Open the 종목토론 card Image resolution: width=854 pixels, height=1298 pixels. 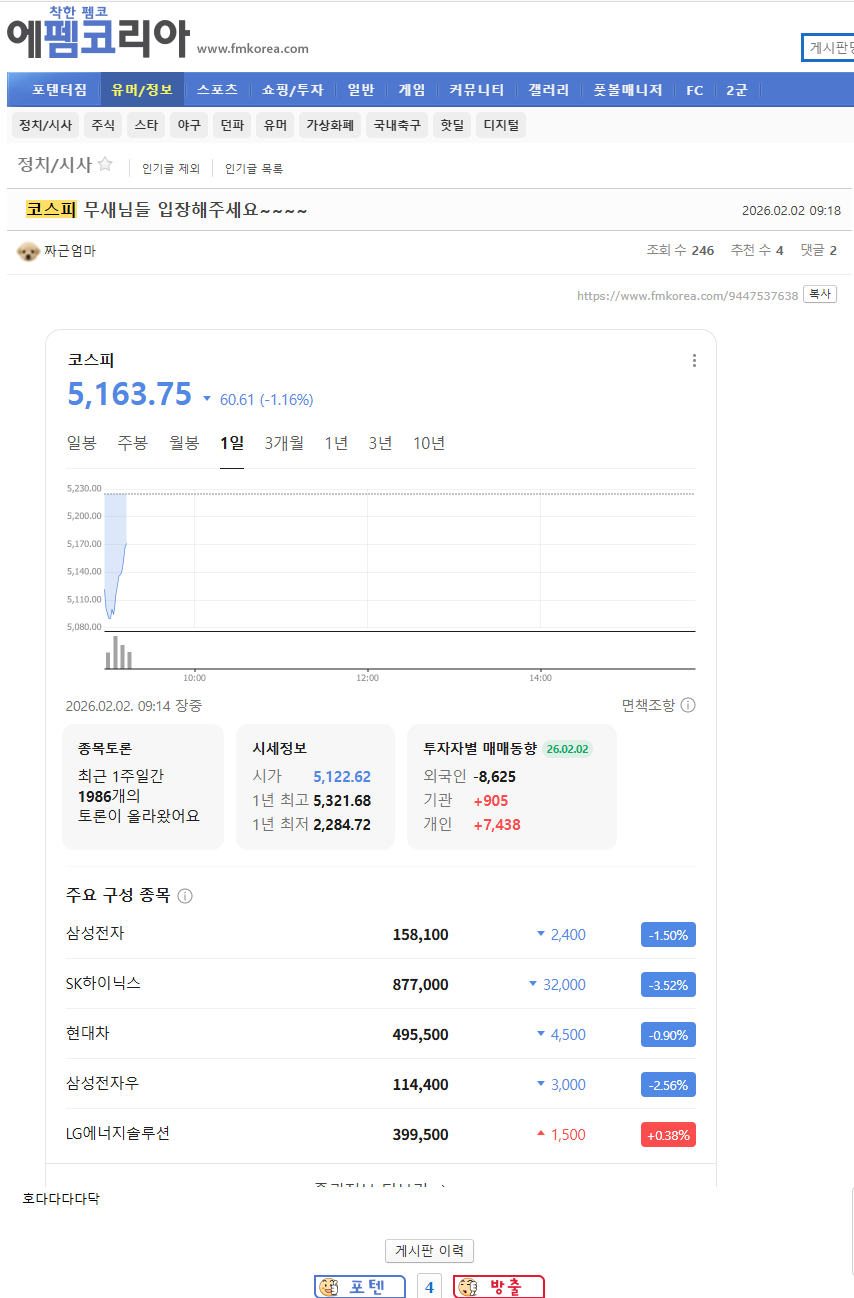pos(143,787)
